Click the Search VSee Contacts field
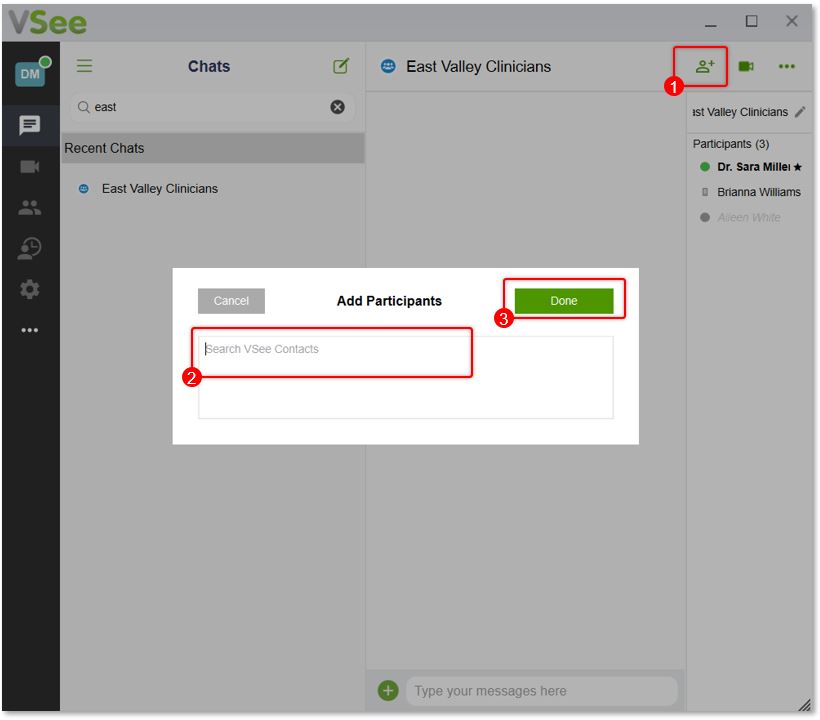The image size is (820, 720). [x=405, y=378]
